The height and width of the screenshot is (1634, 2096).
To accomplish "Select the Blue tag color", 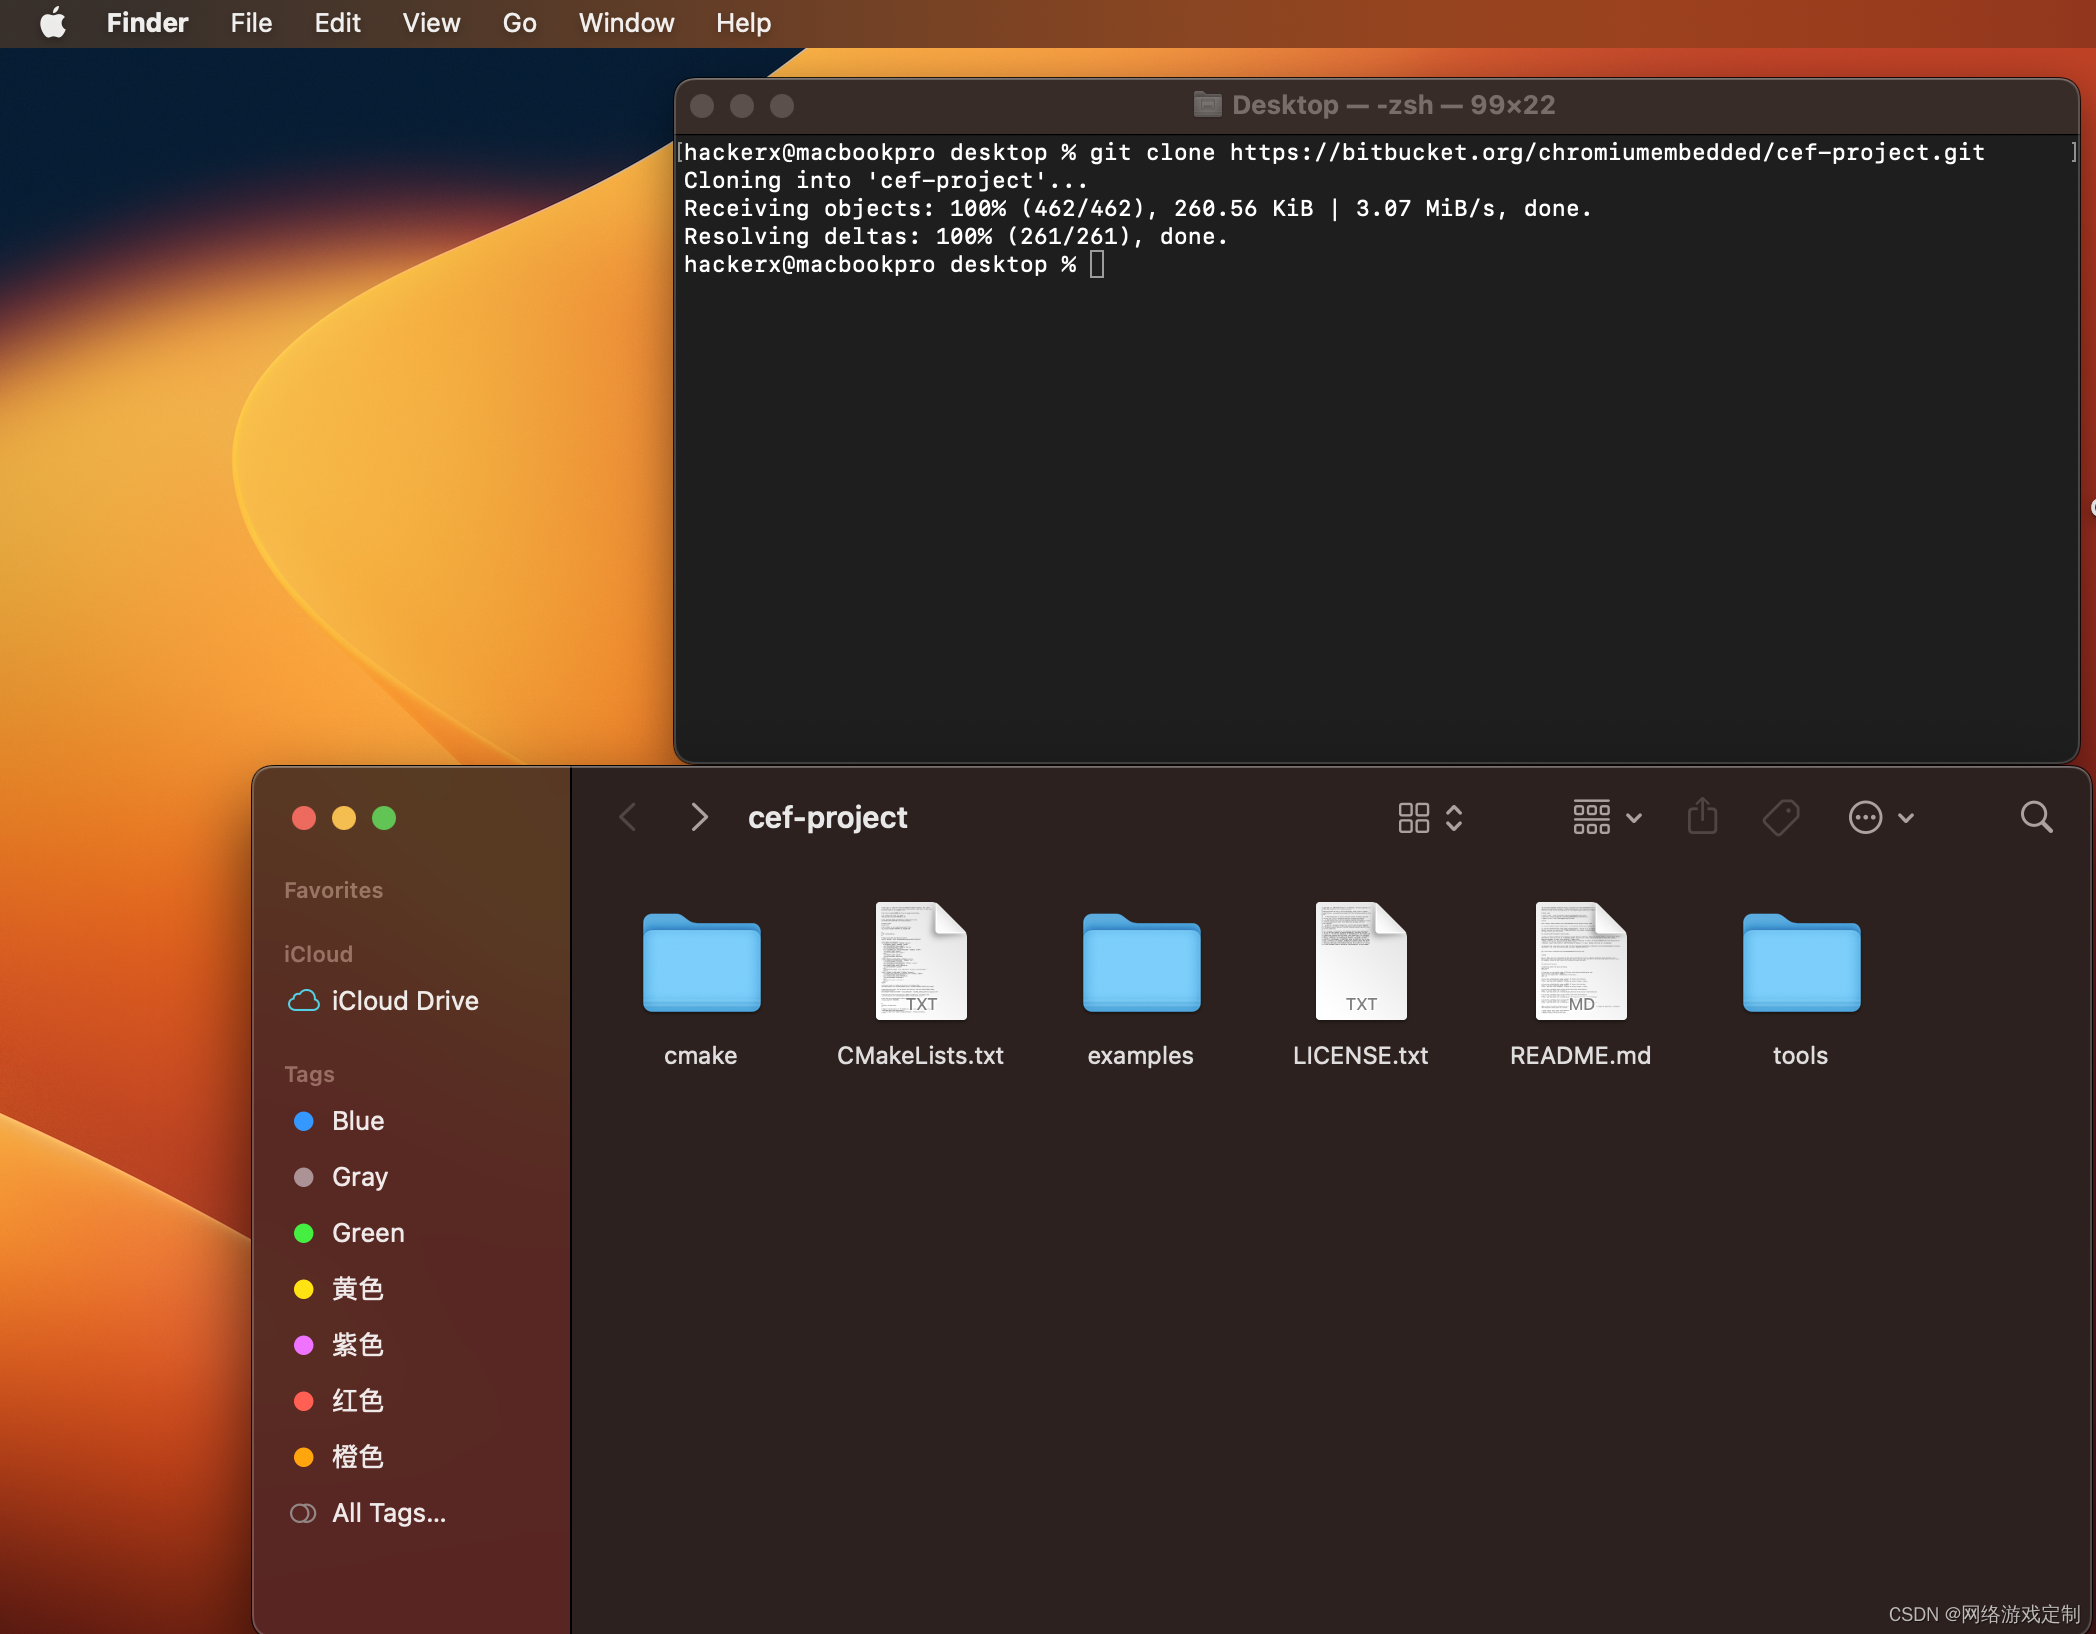I will coord(357,1121).
